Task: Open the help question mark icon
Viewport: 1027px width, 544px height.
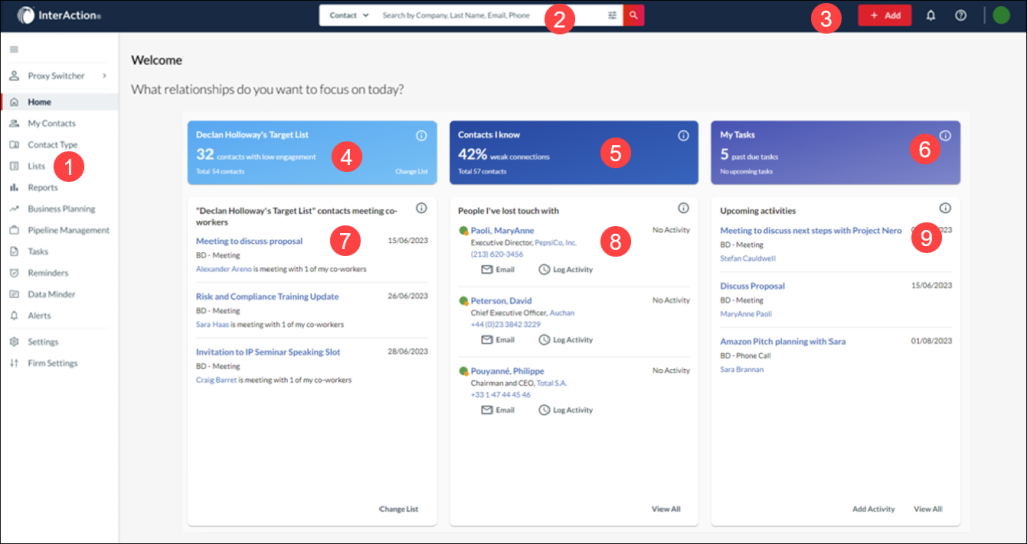Action: click(x=960, y=16)
